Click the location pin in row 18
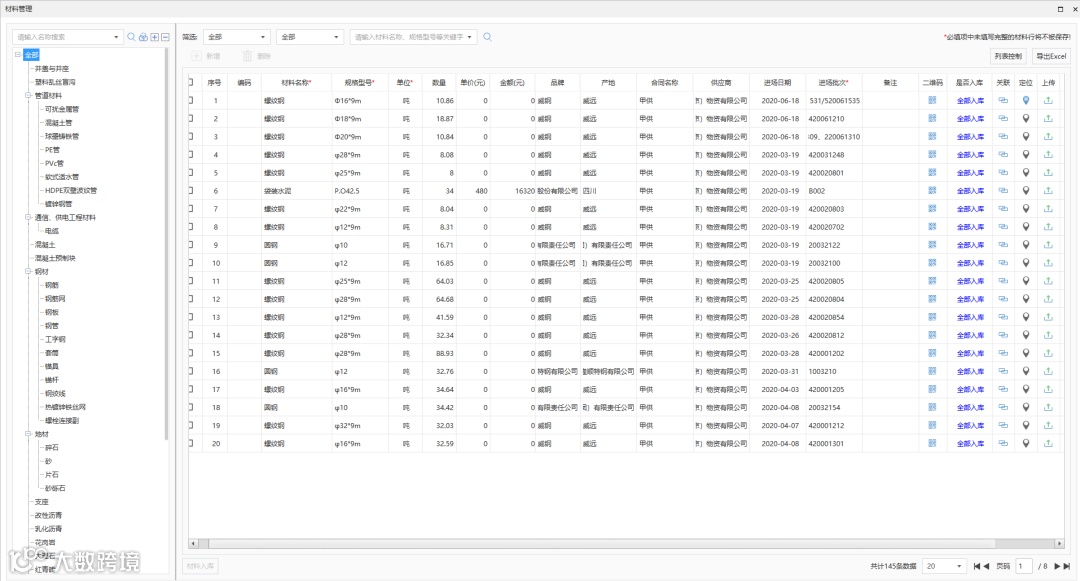The image size is (1080, 581). 1026,408
